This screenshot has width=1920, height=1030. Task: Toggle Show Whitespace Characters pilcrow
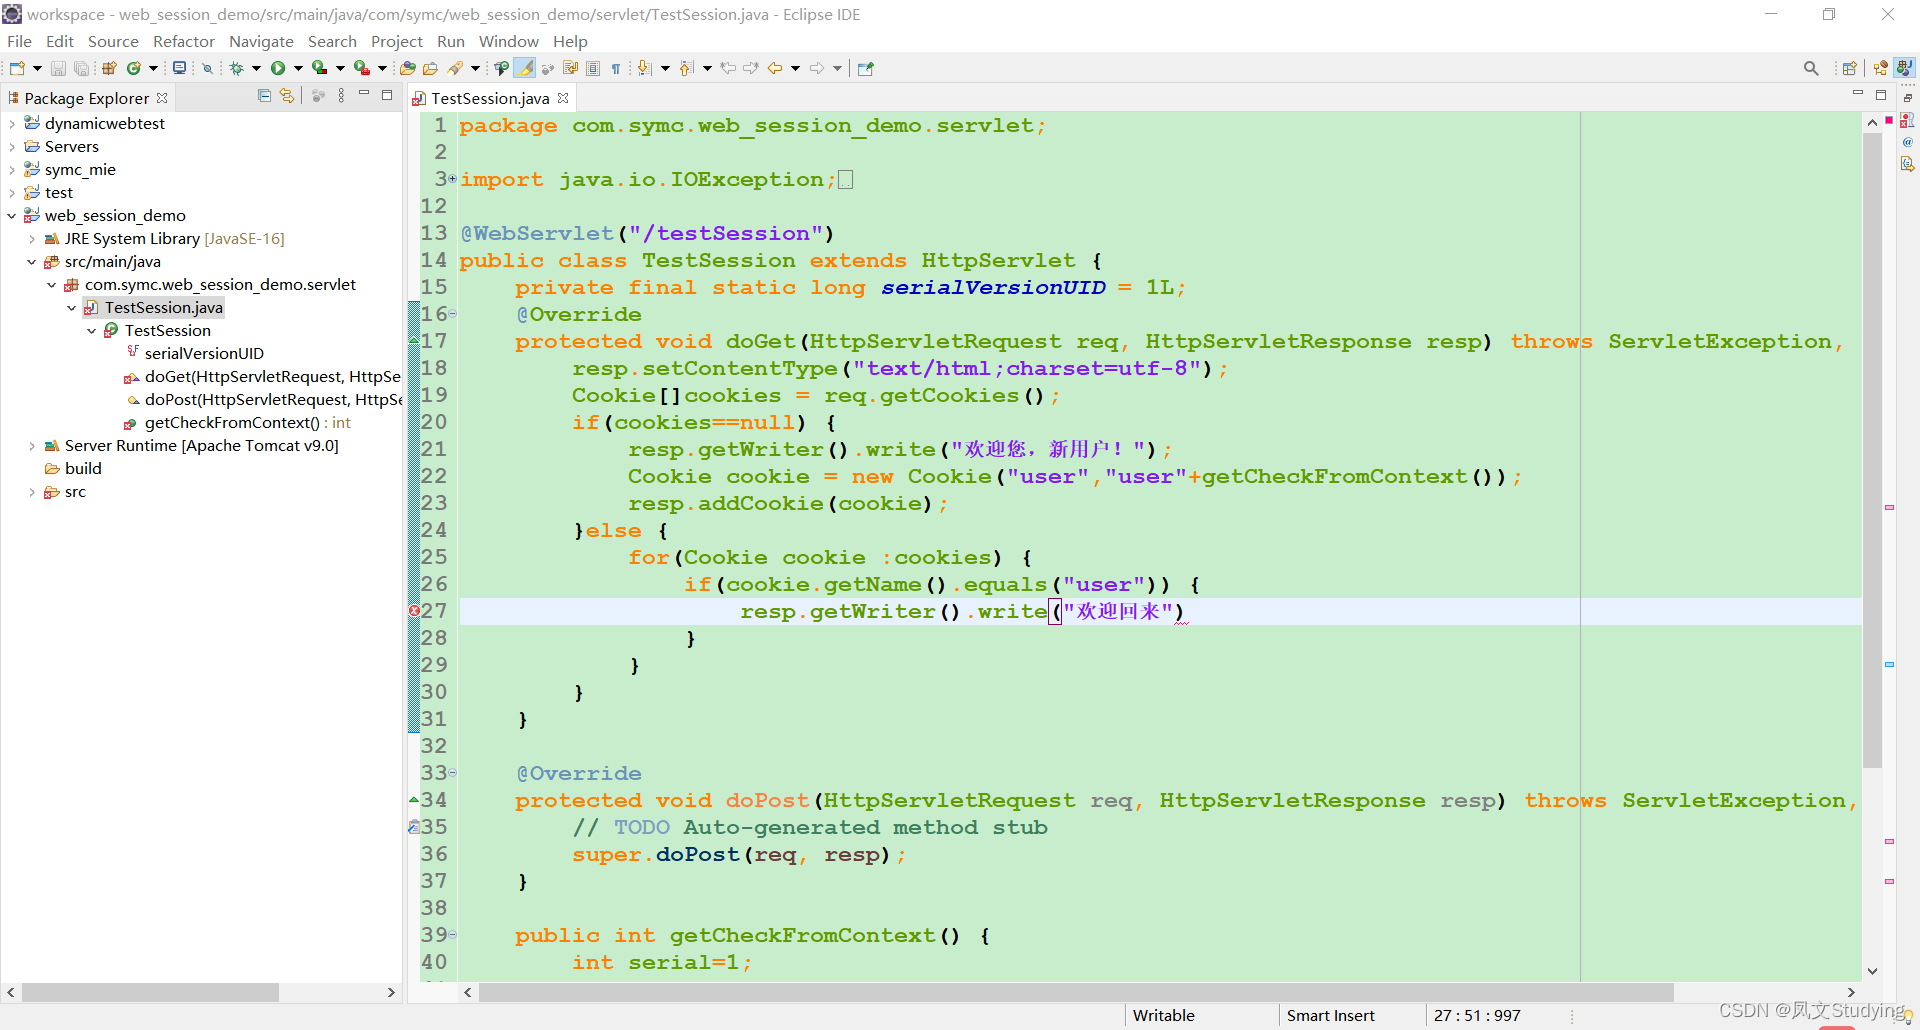(x=616, y=68)
